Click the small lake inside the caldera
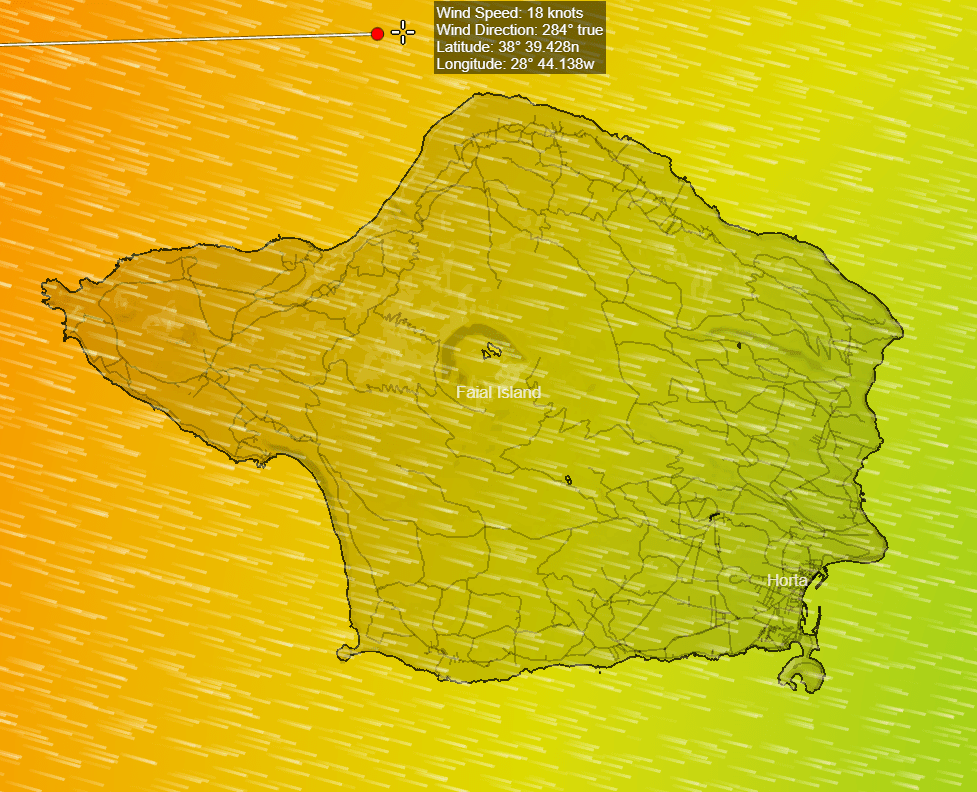The width and height of the screenshot is (977, 792). point(491,351)
